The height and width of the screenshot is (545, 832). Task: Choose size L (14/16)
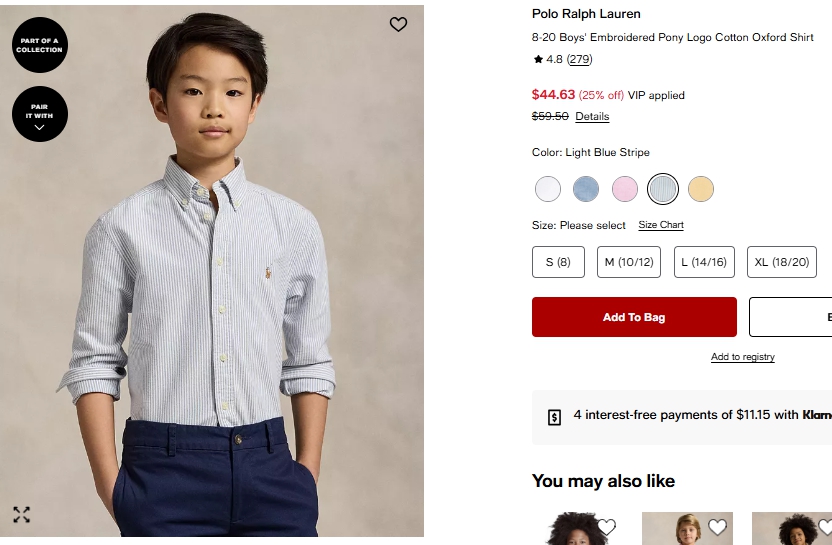[704, 262]
